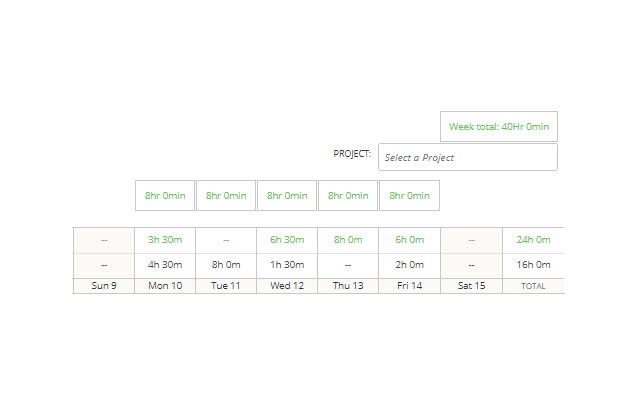Viewport: 640px width, 400px height.
Task: Click the 8h 0m Tuesday cell
Action: pyautogui.click(x=226, y=265)
